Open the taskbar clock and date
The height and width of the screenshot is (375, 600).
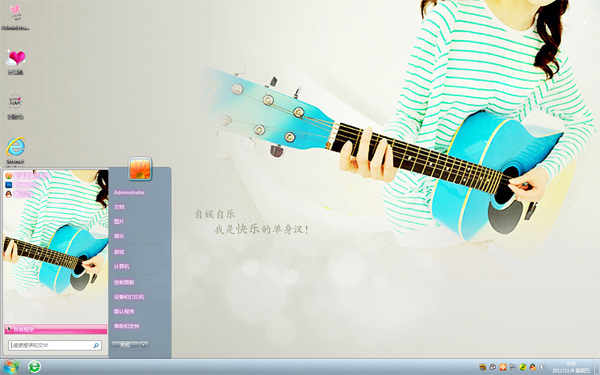572,367
